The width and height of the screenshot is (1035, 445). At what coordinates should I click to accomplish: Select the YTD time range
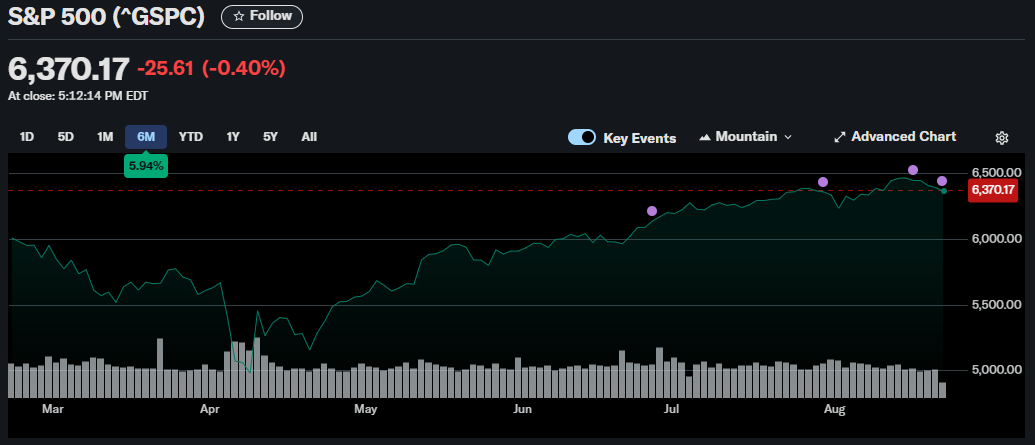[x=191, y=137]
